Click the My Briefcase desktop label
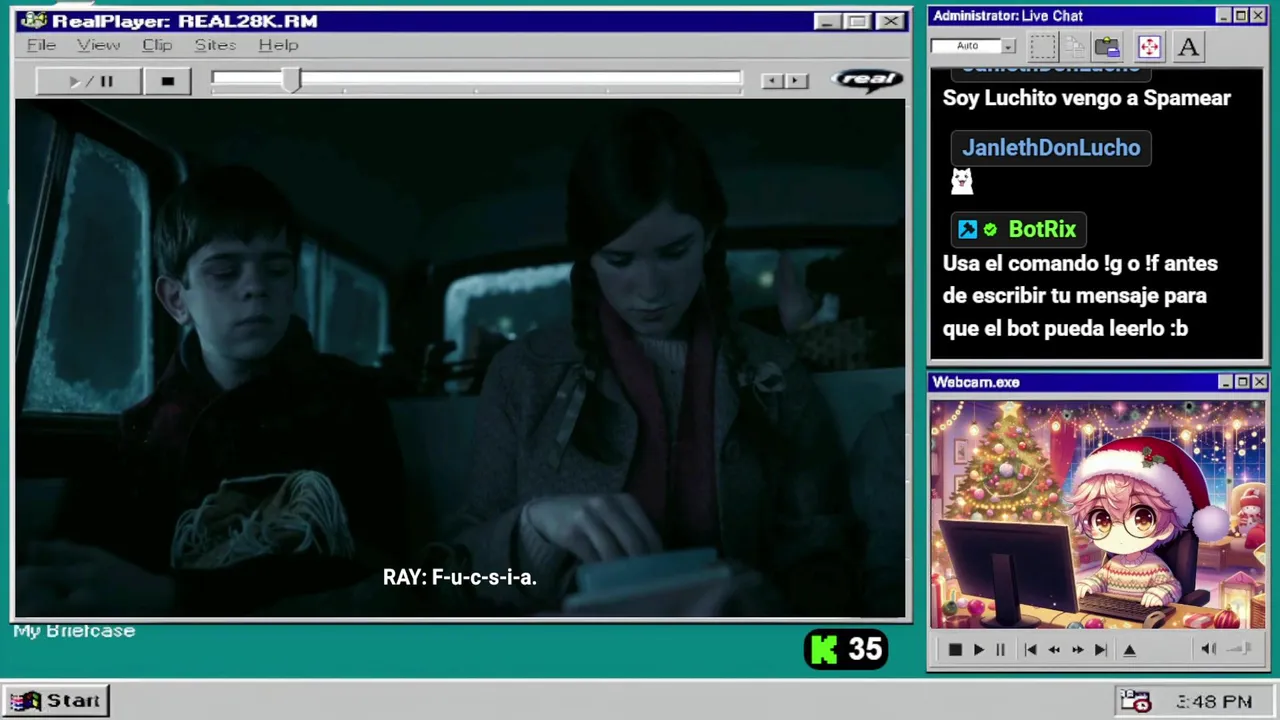 pyautogui.click(x=74, y=631)
